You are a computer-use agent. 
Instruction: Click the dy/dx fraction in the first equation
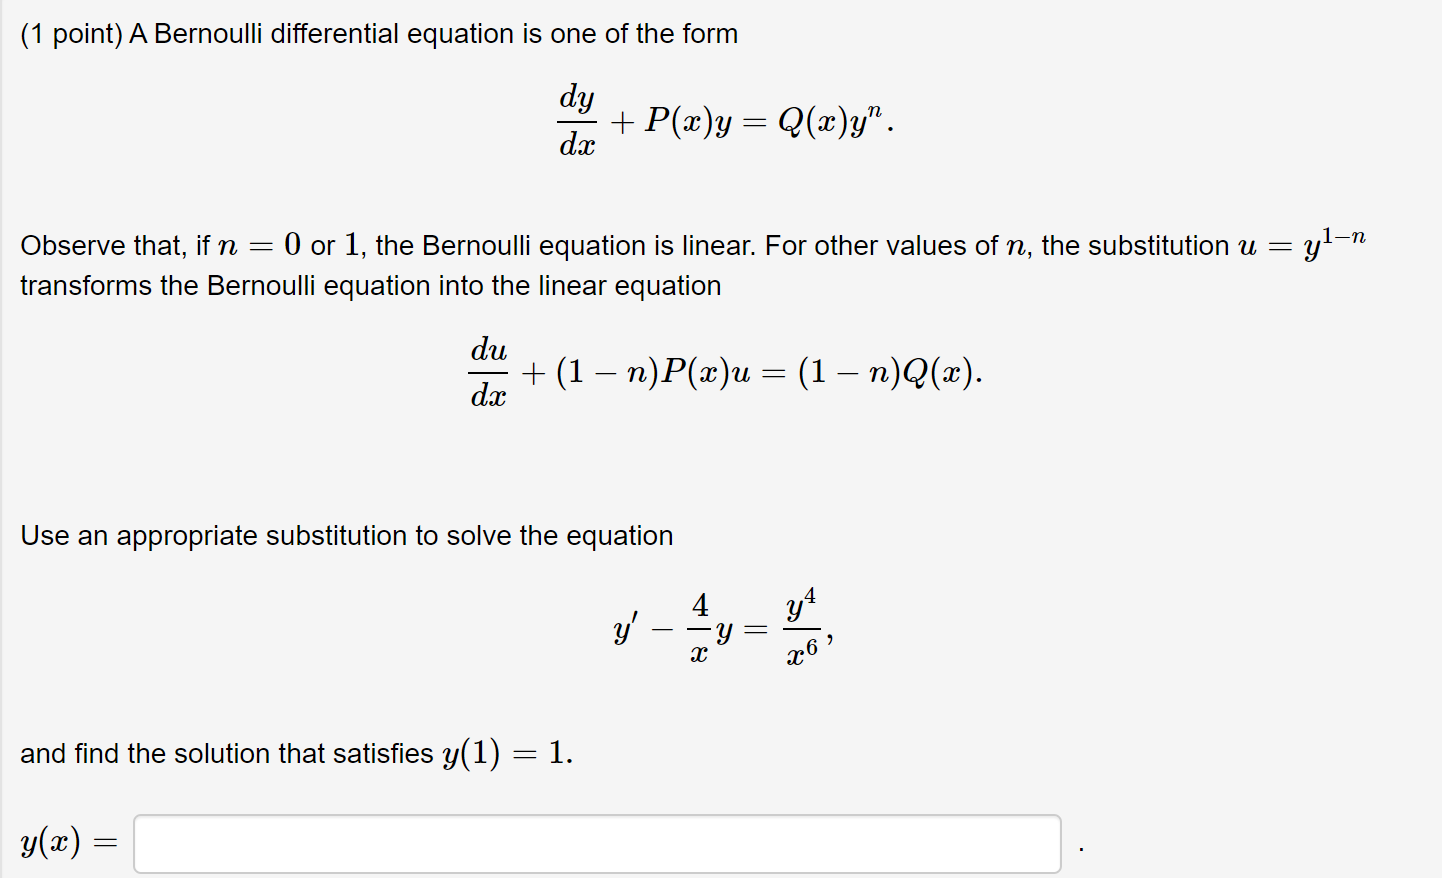(x=576, y=120)
